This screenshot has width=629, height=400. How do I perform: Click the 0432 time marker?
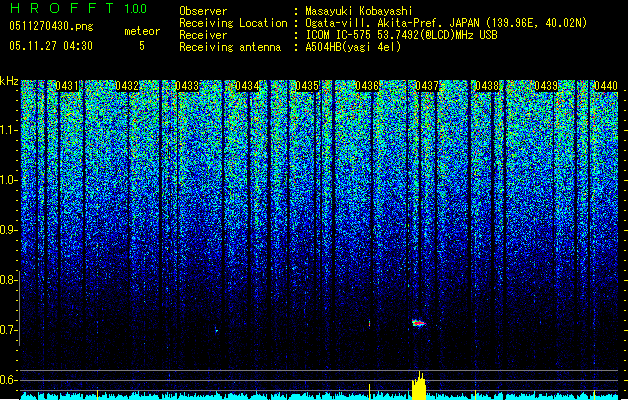click(x=127, y=86)
